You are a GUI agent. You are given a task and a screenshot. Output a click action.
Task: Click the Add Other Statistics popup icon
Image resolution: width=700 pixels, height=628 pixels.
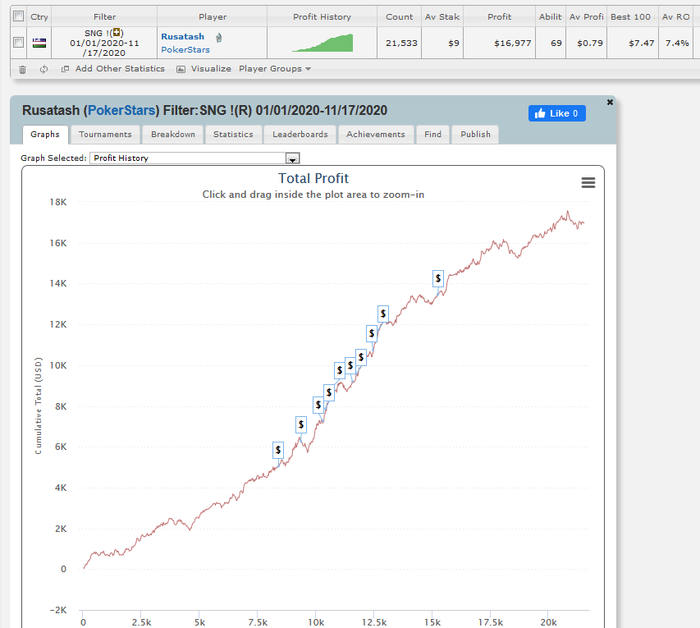tap(65, 69)
